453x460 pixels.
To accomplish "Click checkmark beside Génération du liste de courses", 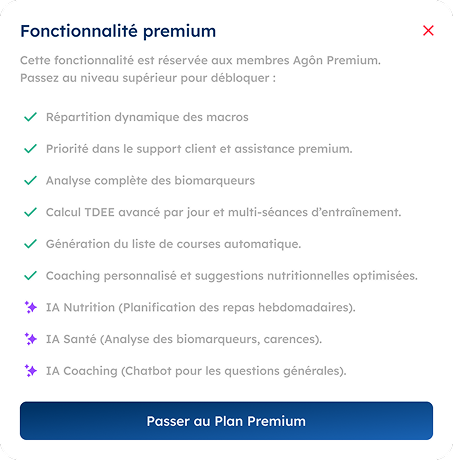I will coord(30,244).
